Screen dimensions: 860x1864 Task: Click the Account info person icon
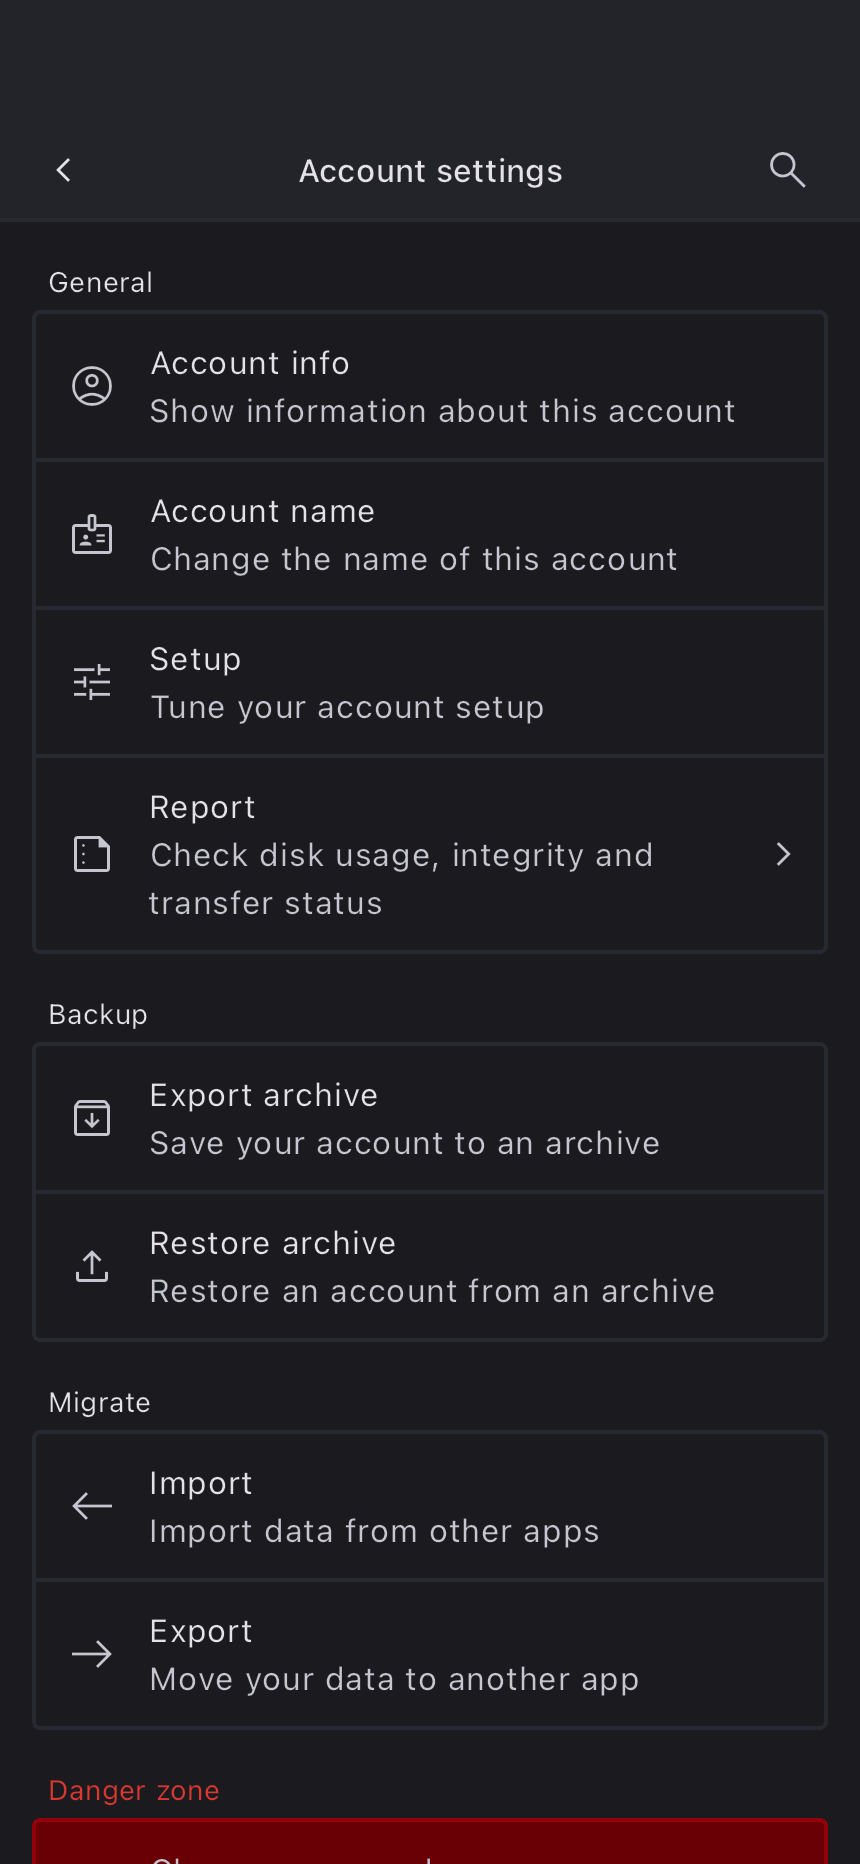(x=92, y=386)
